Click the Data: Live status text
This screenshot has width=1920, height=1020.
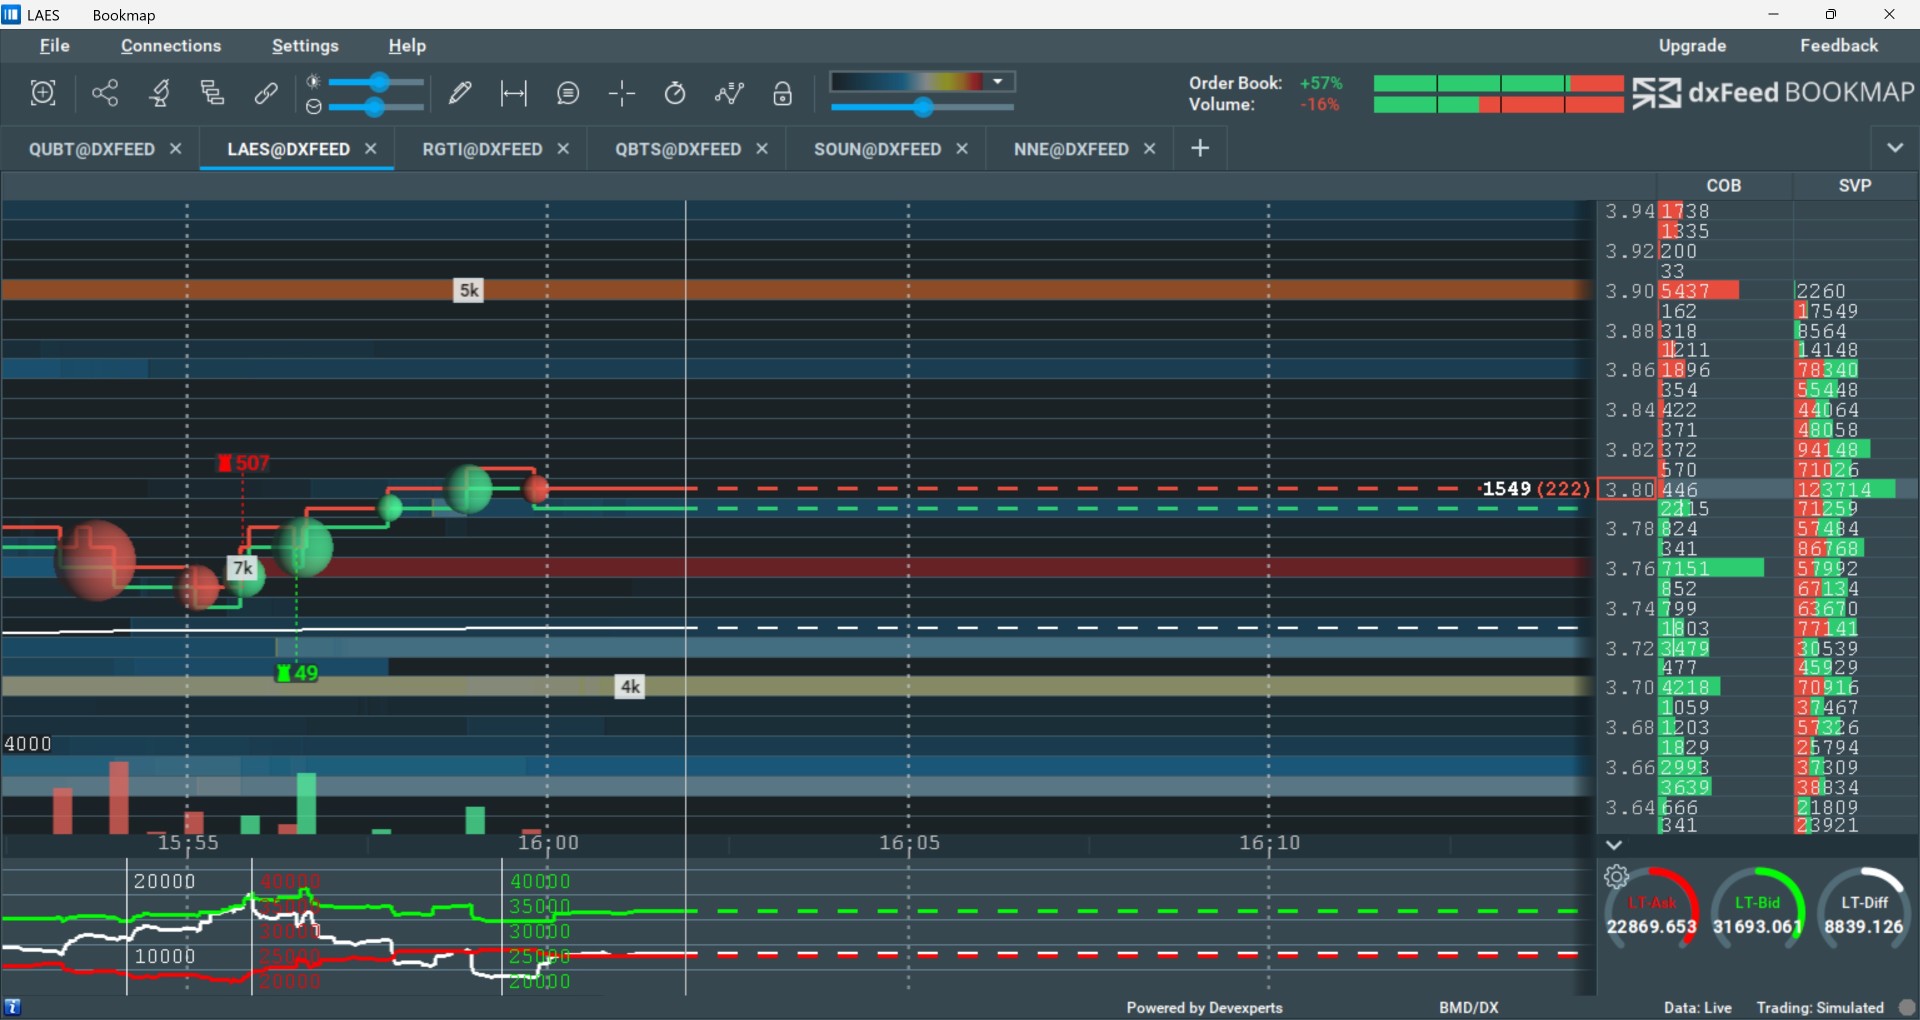point(1697,1008)
